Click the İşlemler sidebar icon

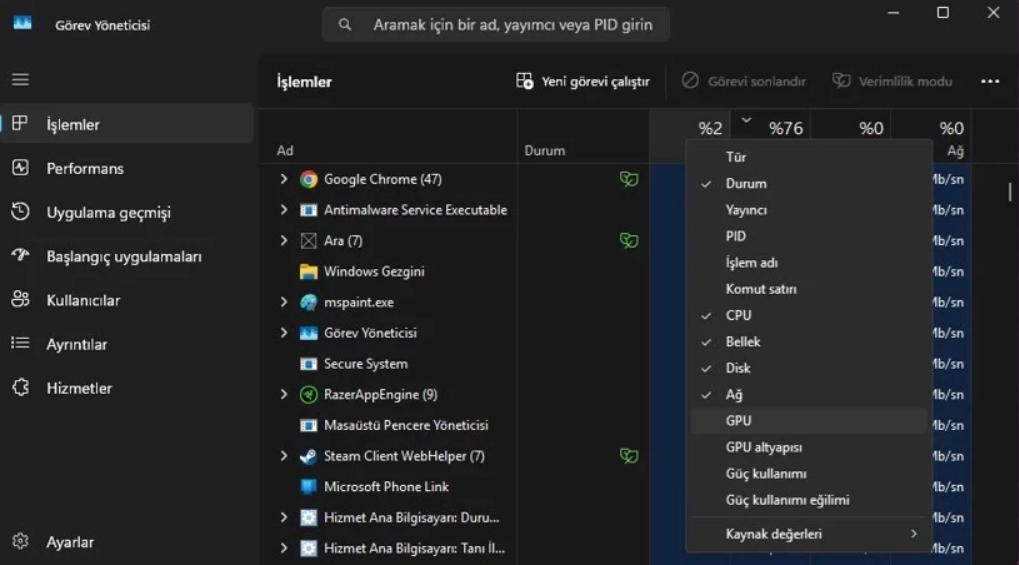(20, 124)
